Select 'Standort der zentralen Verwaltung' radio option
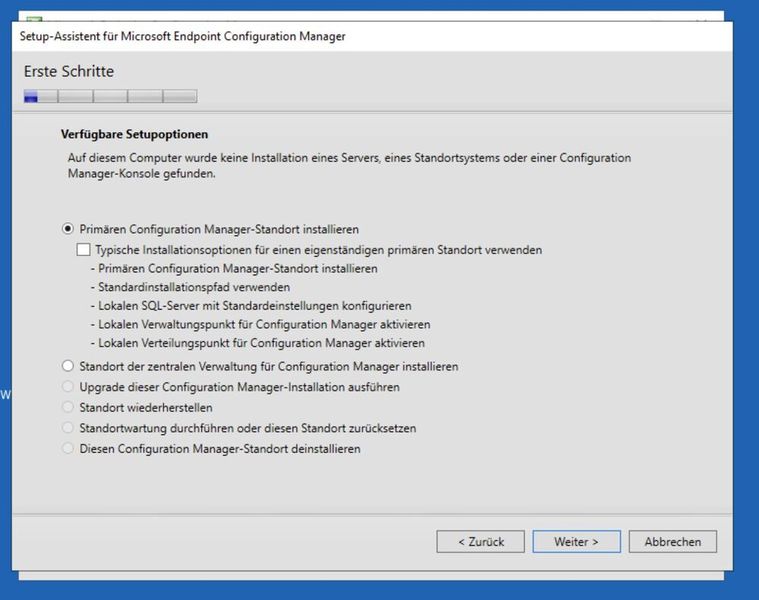Image resolution: width=759 pixels, height=600 pixels. 68,366
